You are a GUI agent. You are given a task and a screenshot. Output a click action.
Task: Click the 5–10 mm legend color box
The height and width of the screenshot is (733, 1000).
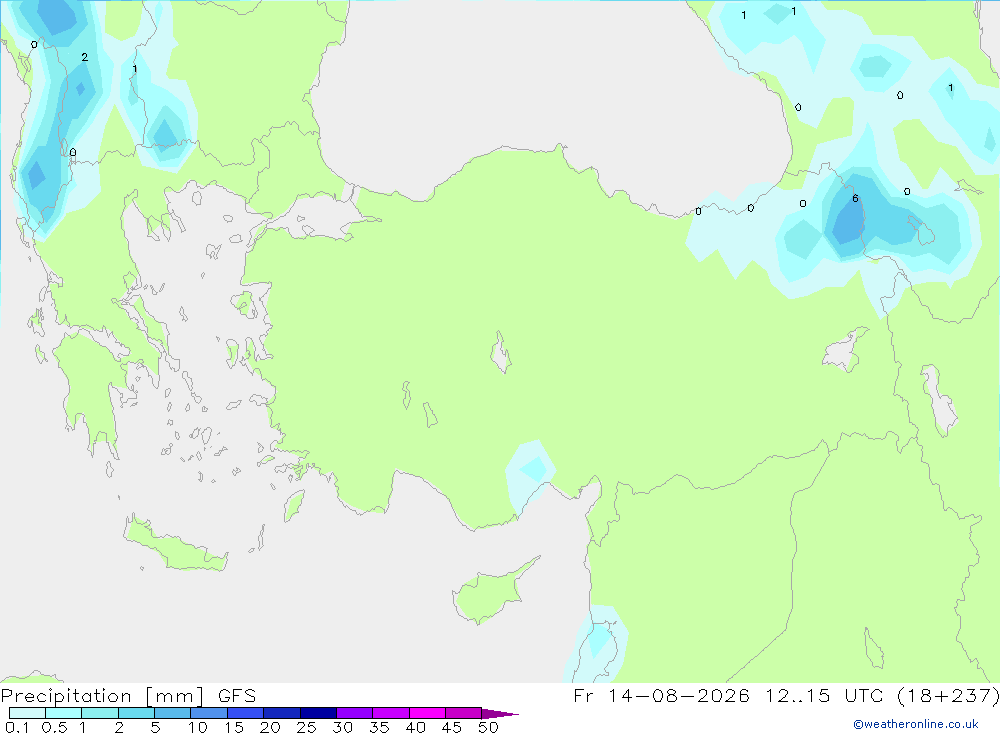[x=173, y=713]
